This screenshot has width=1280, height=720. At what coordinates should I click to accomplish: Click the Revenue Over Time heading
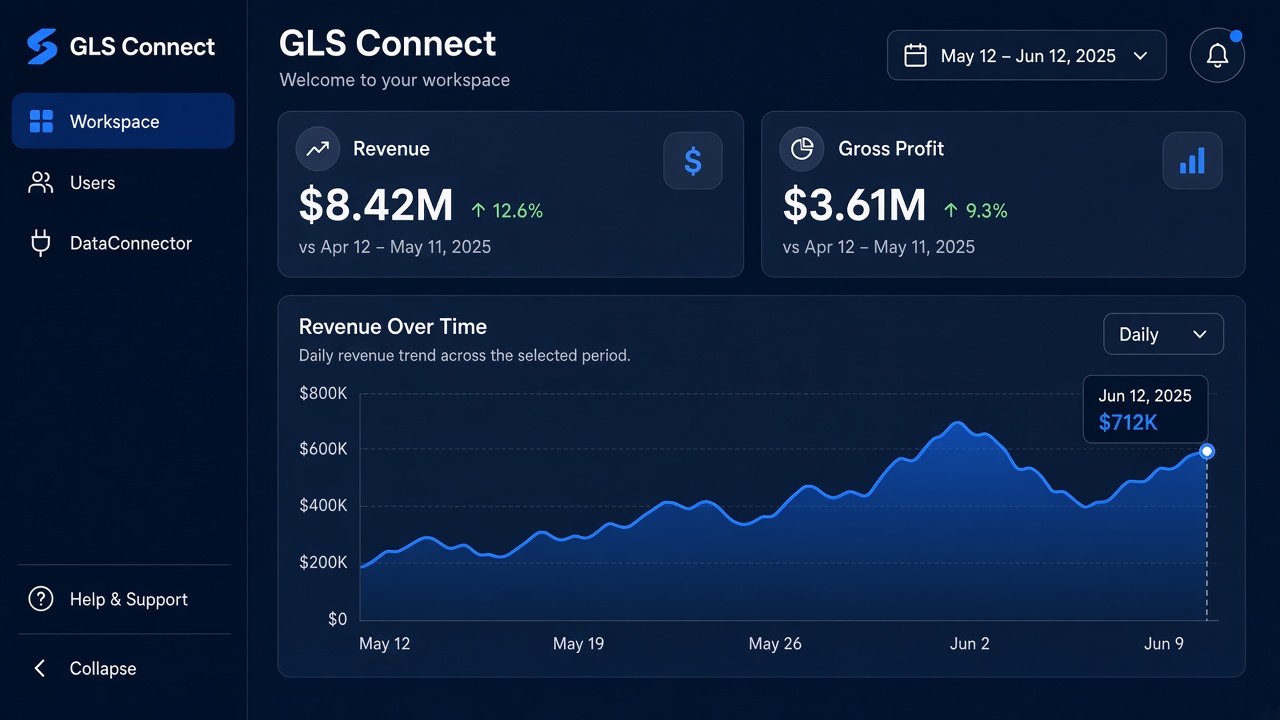tap(393, 326)
